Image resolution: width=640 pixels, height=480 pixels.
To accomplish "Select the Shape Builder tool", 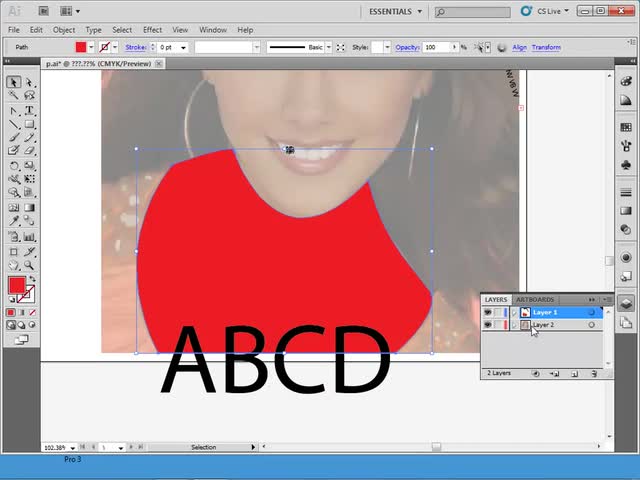I will click(x=13, y=192).
